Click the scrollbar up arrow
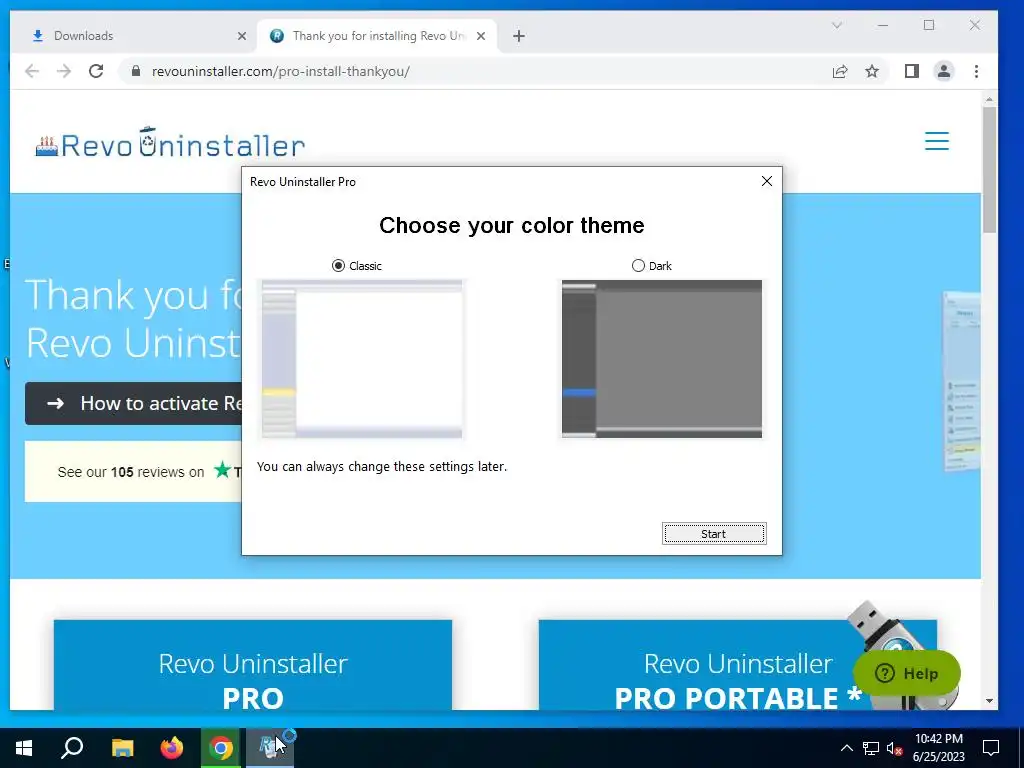The image size is (1024, 768). [x=989, y=99]
